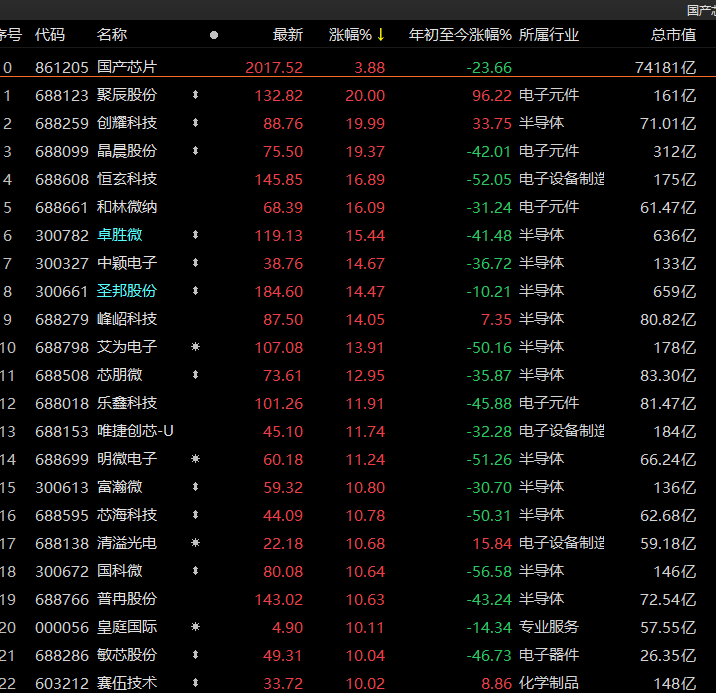
Task: Click the 最新 column header
Action: (x=288, y=35)
